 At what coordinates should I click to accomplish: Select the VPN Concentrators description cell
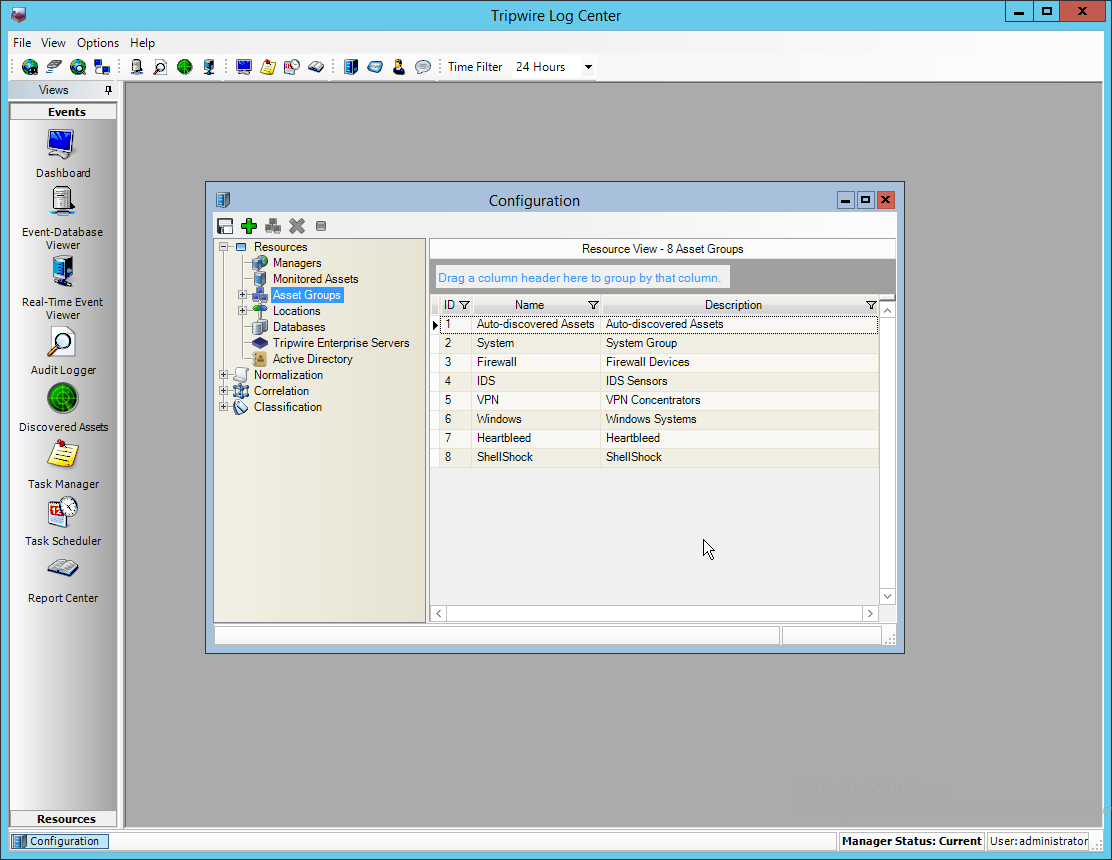[740, 401]
